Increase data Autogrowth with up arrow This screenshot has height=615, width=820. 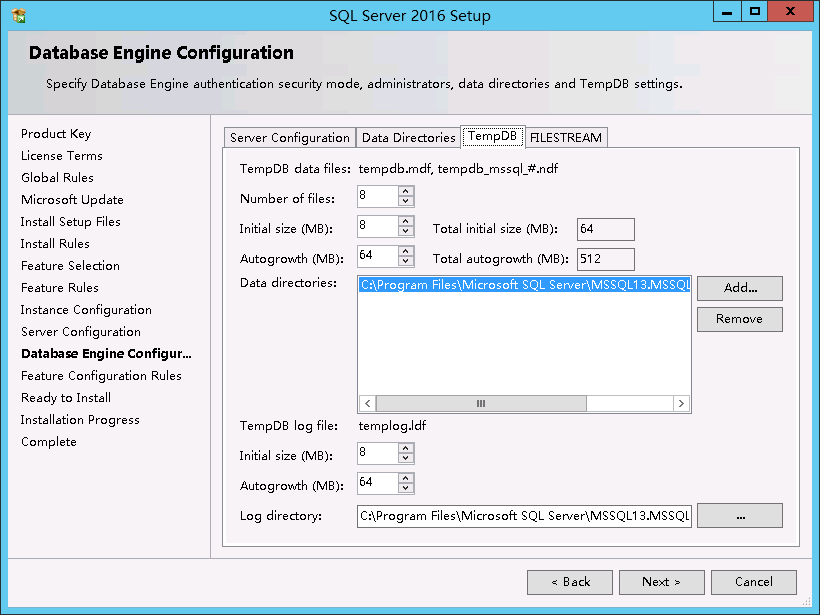tap(406, 251)
